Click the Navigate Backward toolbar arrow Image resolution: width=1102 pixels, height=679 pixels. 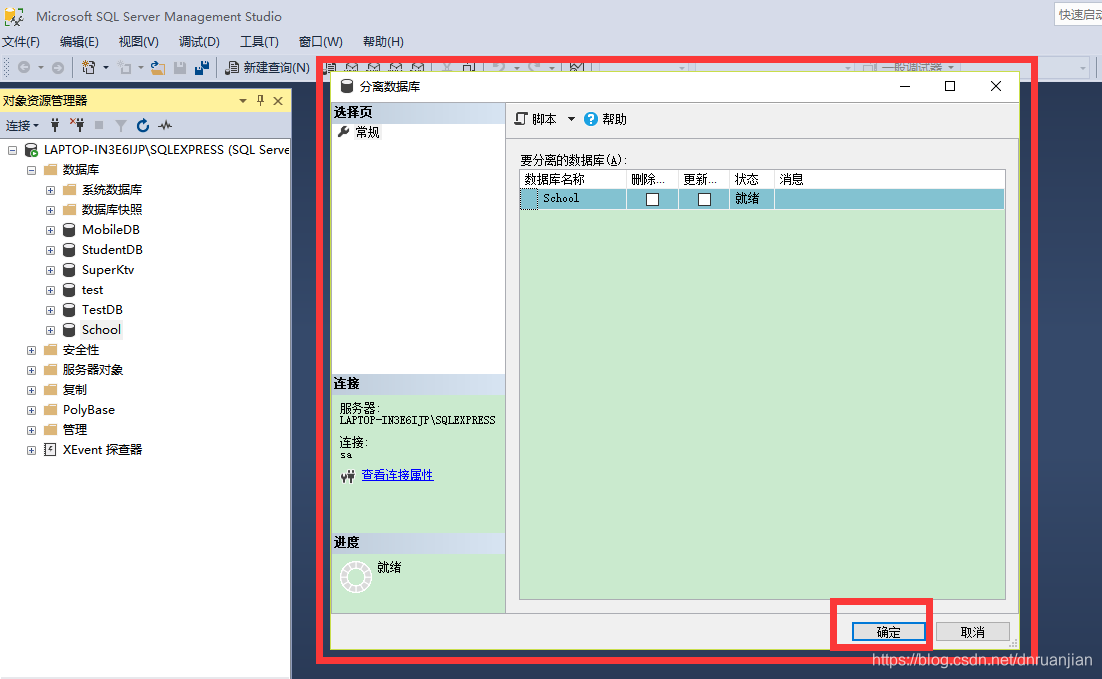[x=24, y=67]
